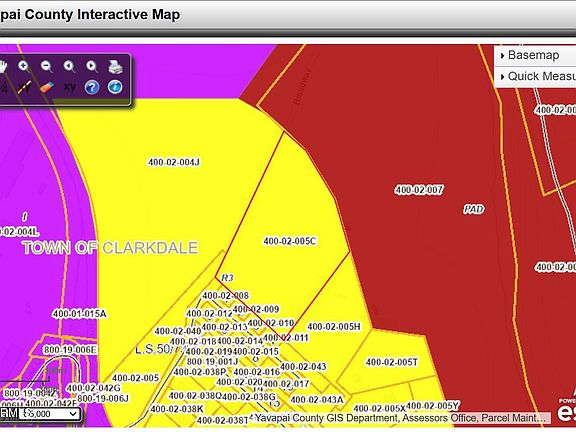Select the measure distance ruler tool
This screenshot has width=576, height=432.
[x=24, y=87]
